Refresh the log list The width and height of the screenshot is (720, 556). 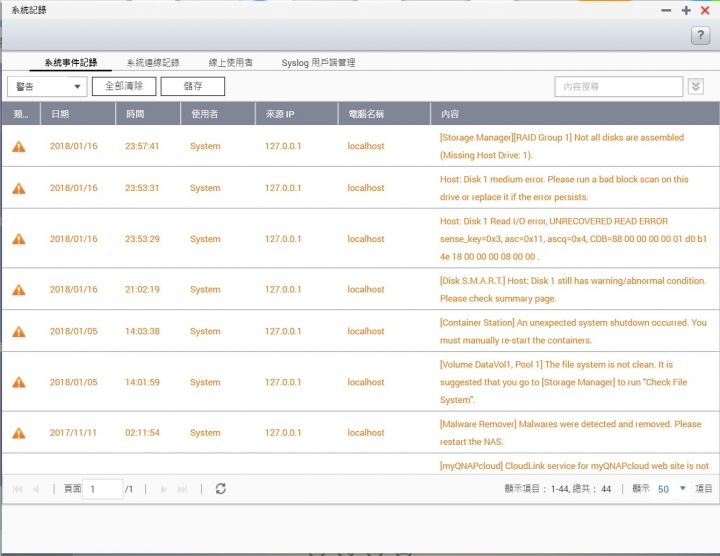[220, 489]
